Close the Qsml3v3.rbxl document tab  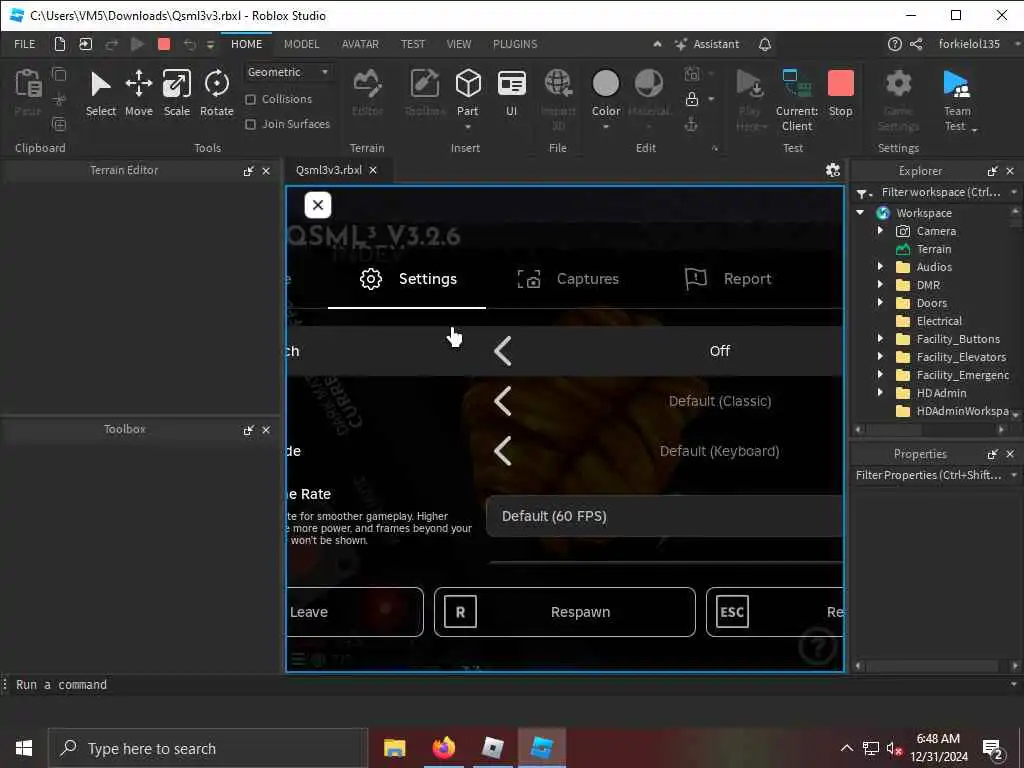click(x=373, y=170)
